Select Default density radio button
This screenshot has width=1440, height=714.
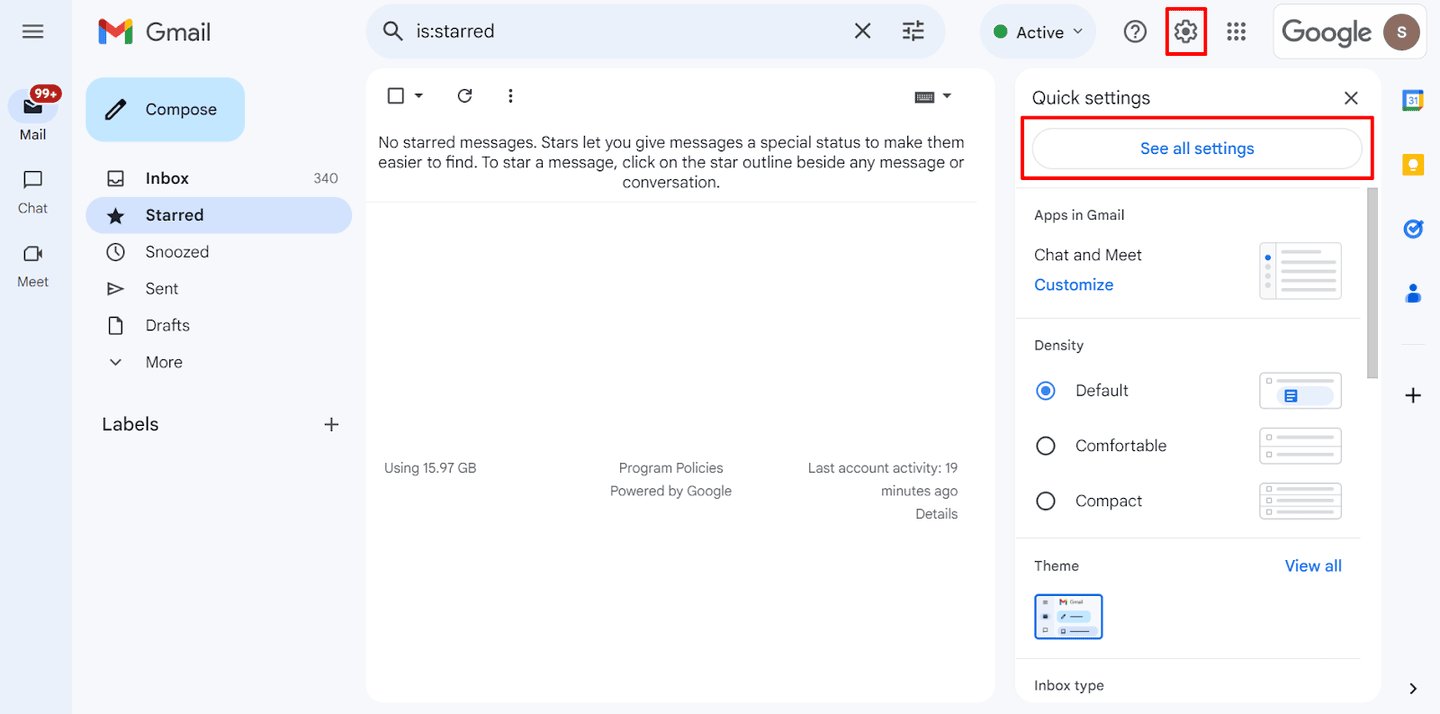(x=1046, y=391)
